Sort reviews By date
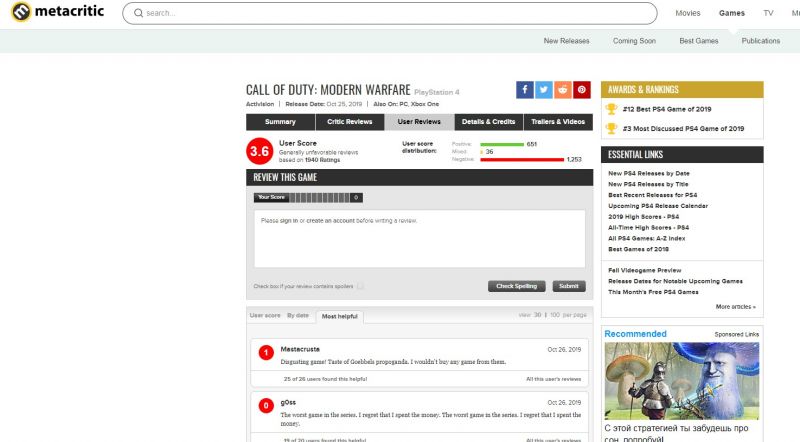Image resolution: width=800 pixels, height=442 pixels. (298, 315)
